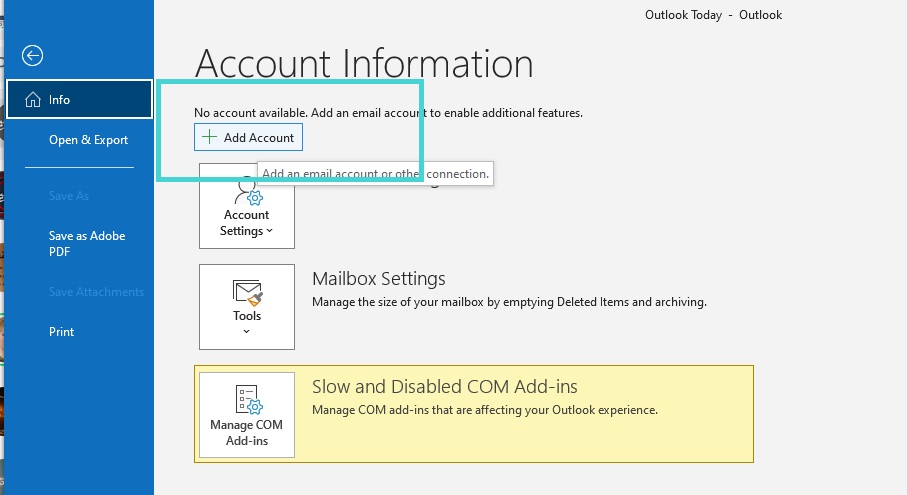Open the Print page

click(x=61, y=332)
